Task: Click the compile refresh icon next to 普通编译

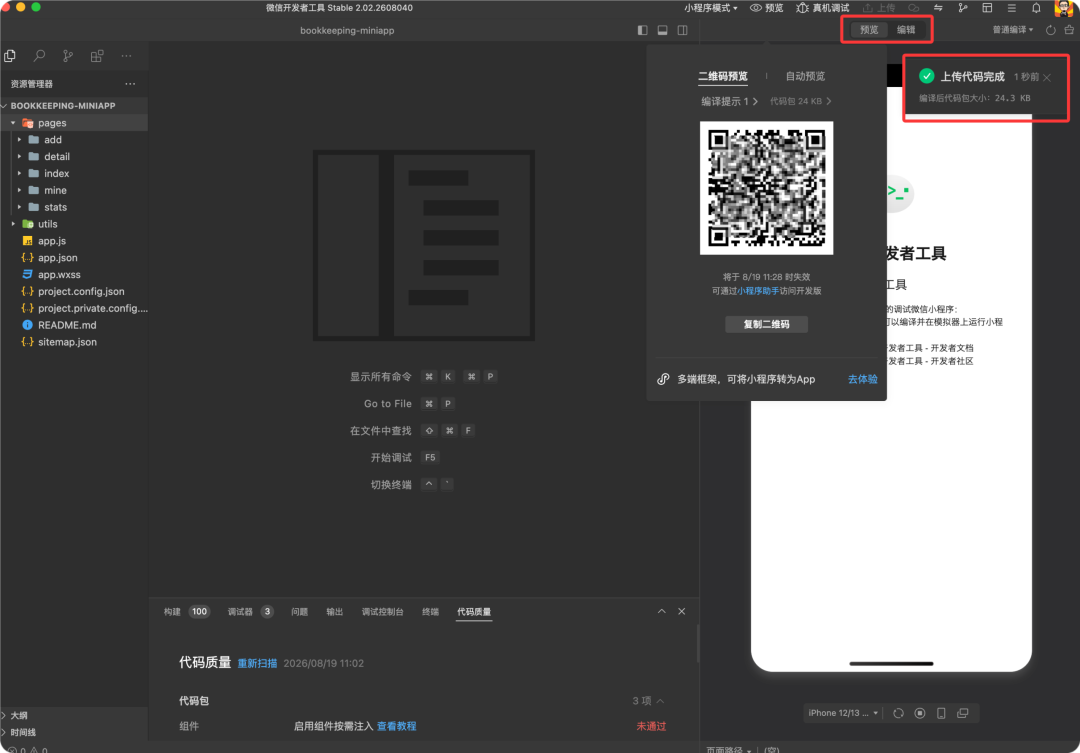Action: pos(1050,30)
